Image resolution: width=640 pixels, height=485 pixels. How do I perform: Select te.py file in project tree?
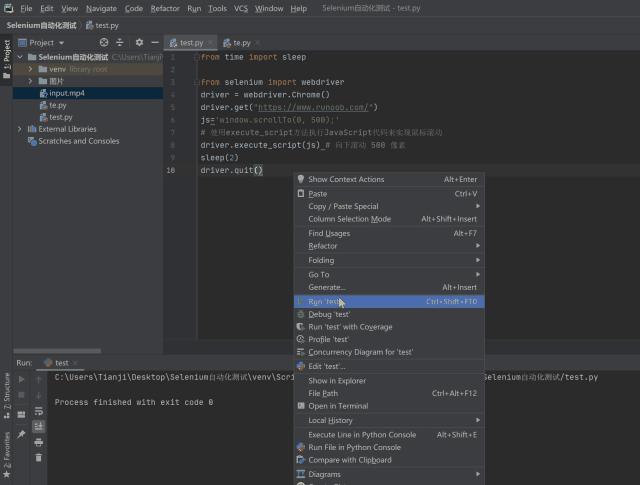(x=57, y=105)
